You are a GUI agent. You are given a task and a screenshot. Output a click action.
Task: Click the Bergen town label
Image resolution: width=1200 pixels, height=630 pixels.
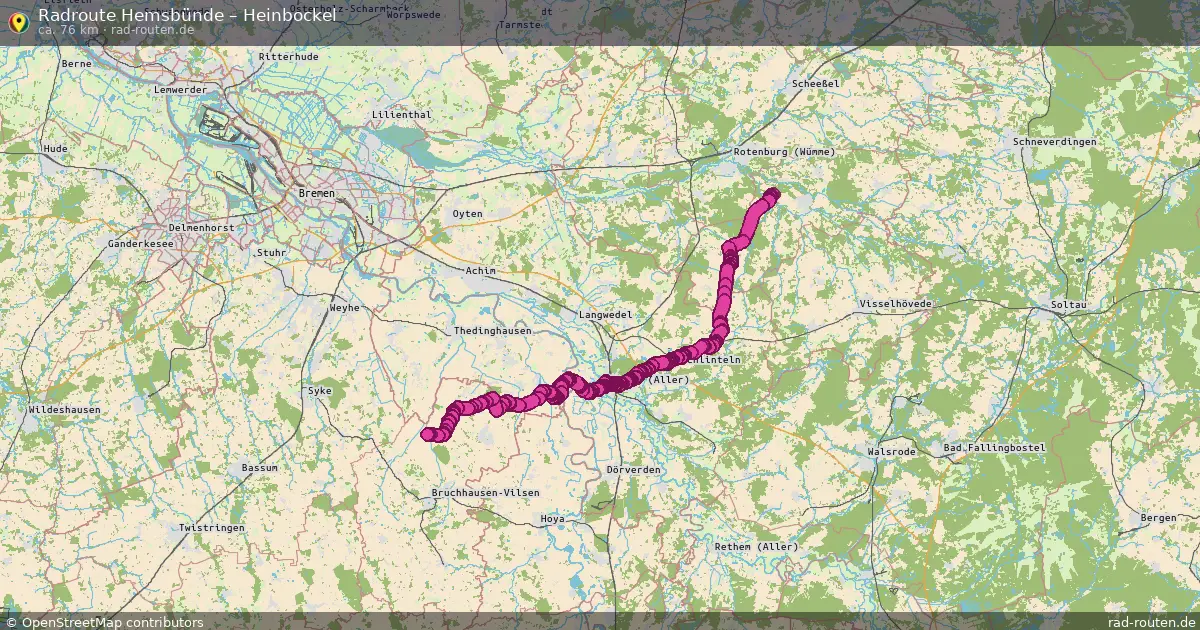[x=1159, y=518]
